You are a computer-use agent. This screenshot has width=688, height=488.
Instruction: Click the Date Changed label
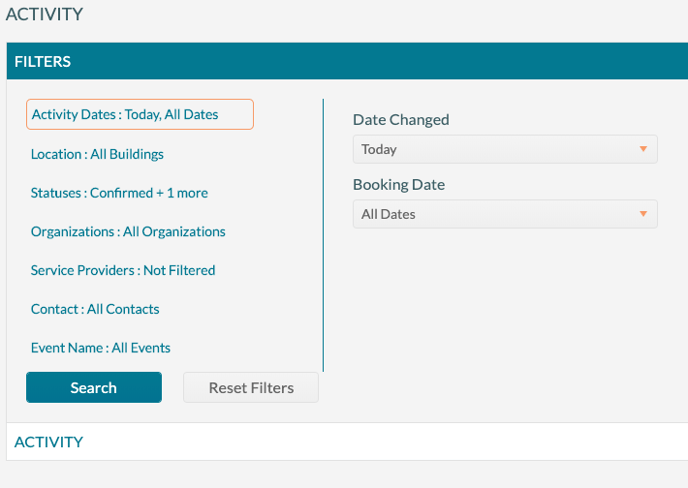pyautogui.click(x=401, y=120)
